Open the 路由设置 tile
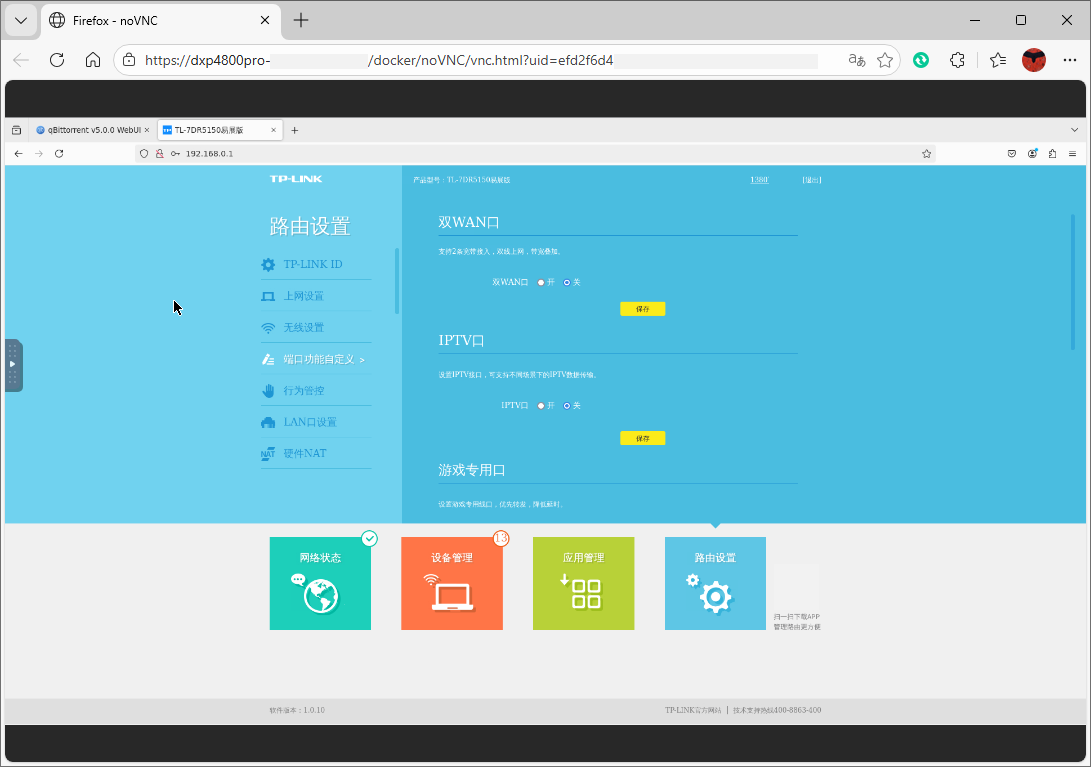The width and height of the screenshot is (1091, 767). click(x=715, y=583)
